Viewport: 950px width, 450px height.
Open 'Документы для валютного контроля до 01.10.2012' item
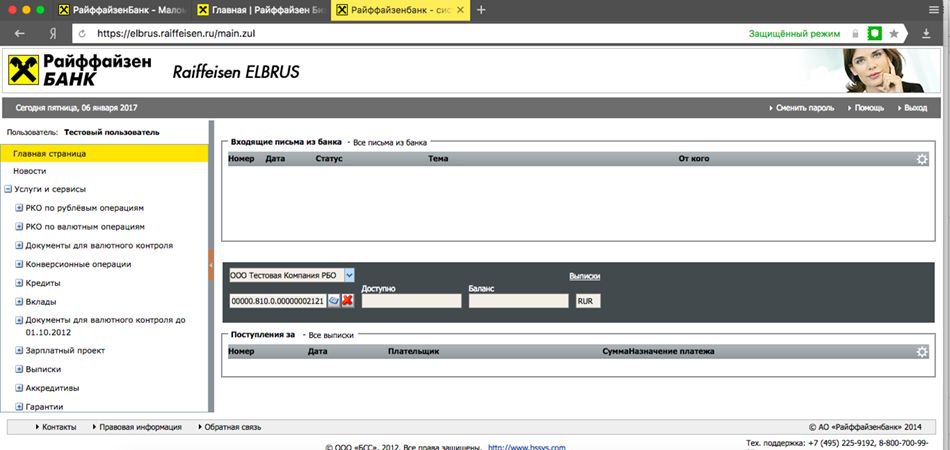click(105, 326)
